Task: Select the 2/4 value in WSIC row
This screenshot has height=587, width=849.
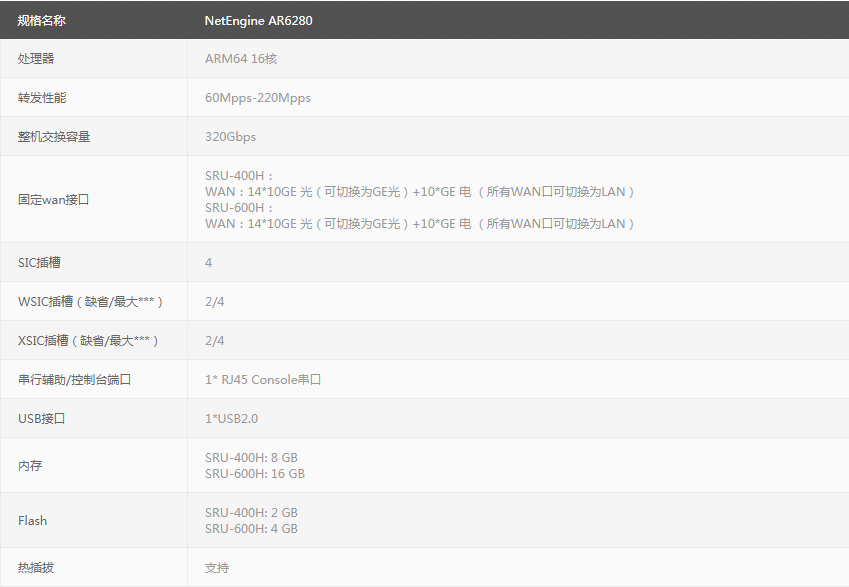Action: 214,302
